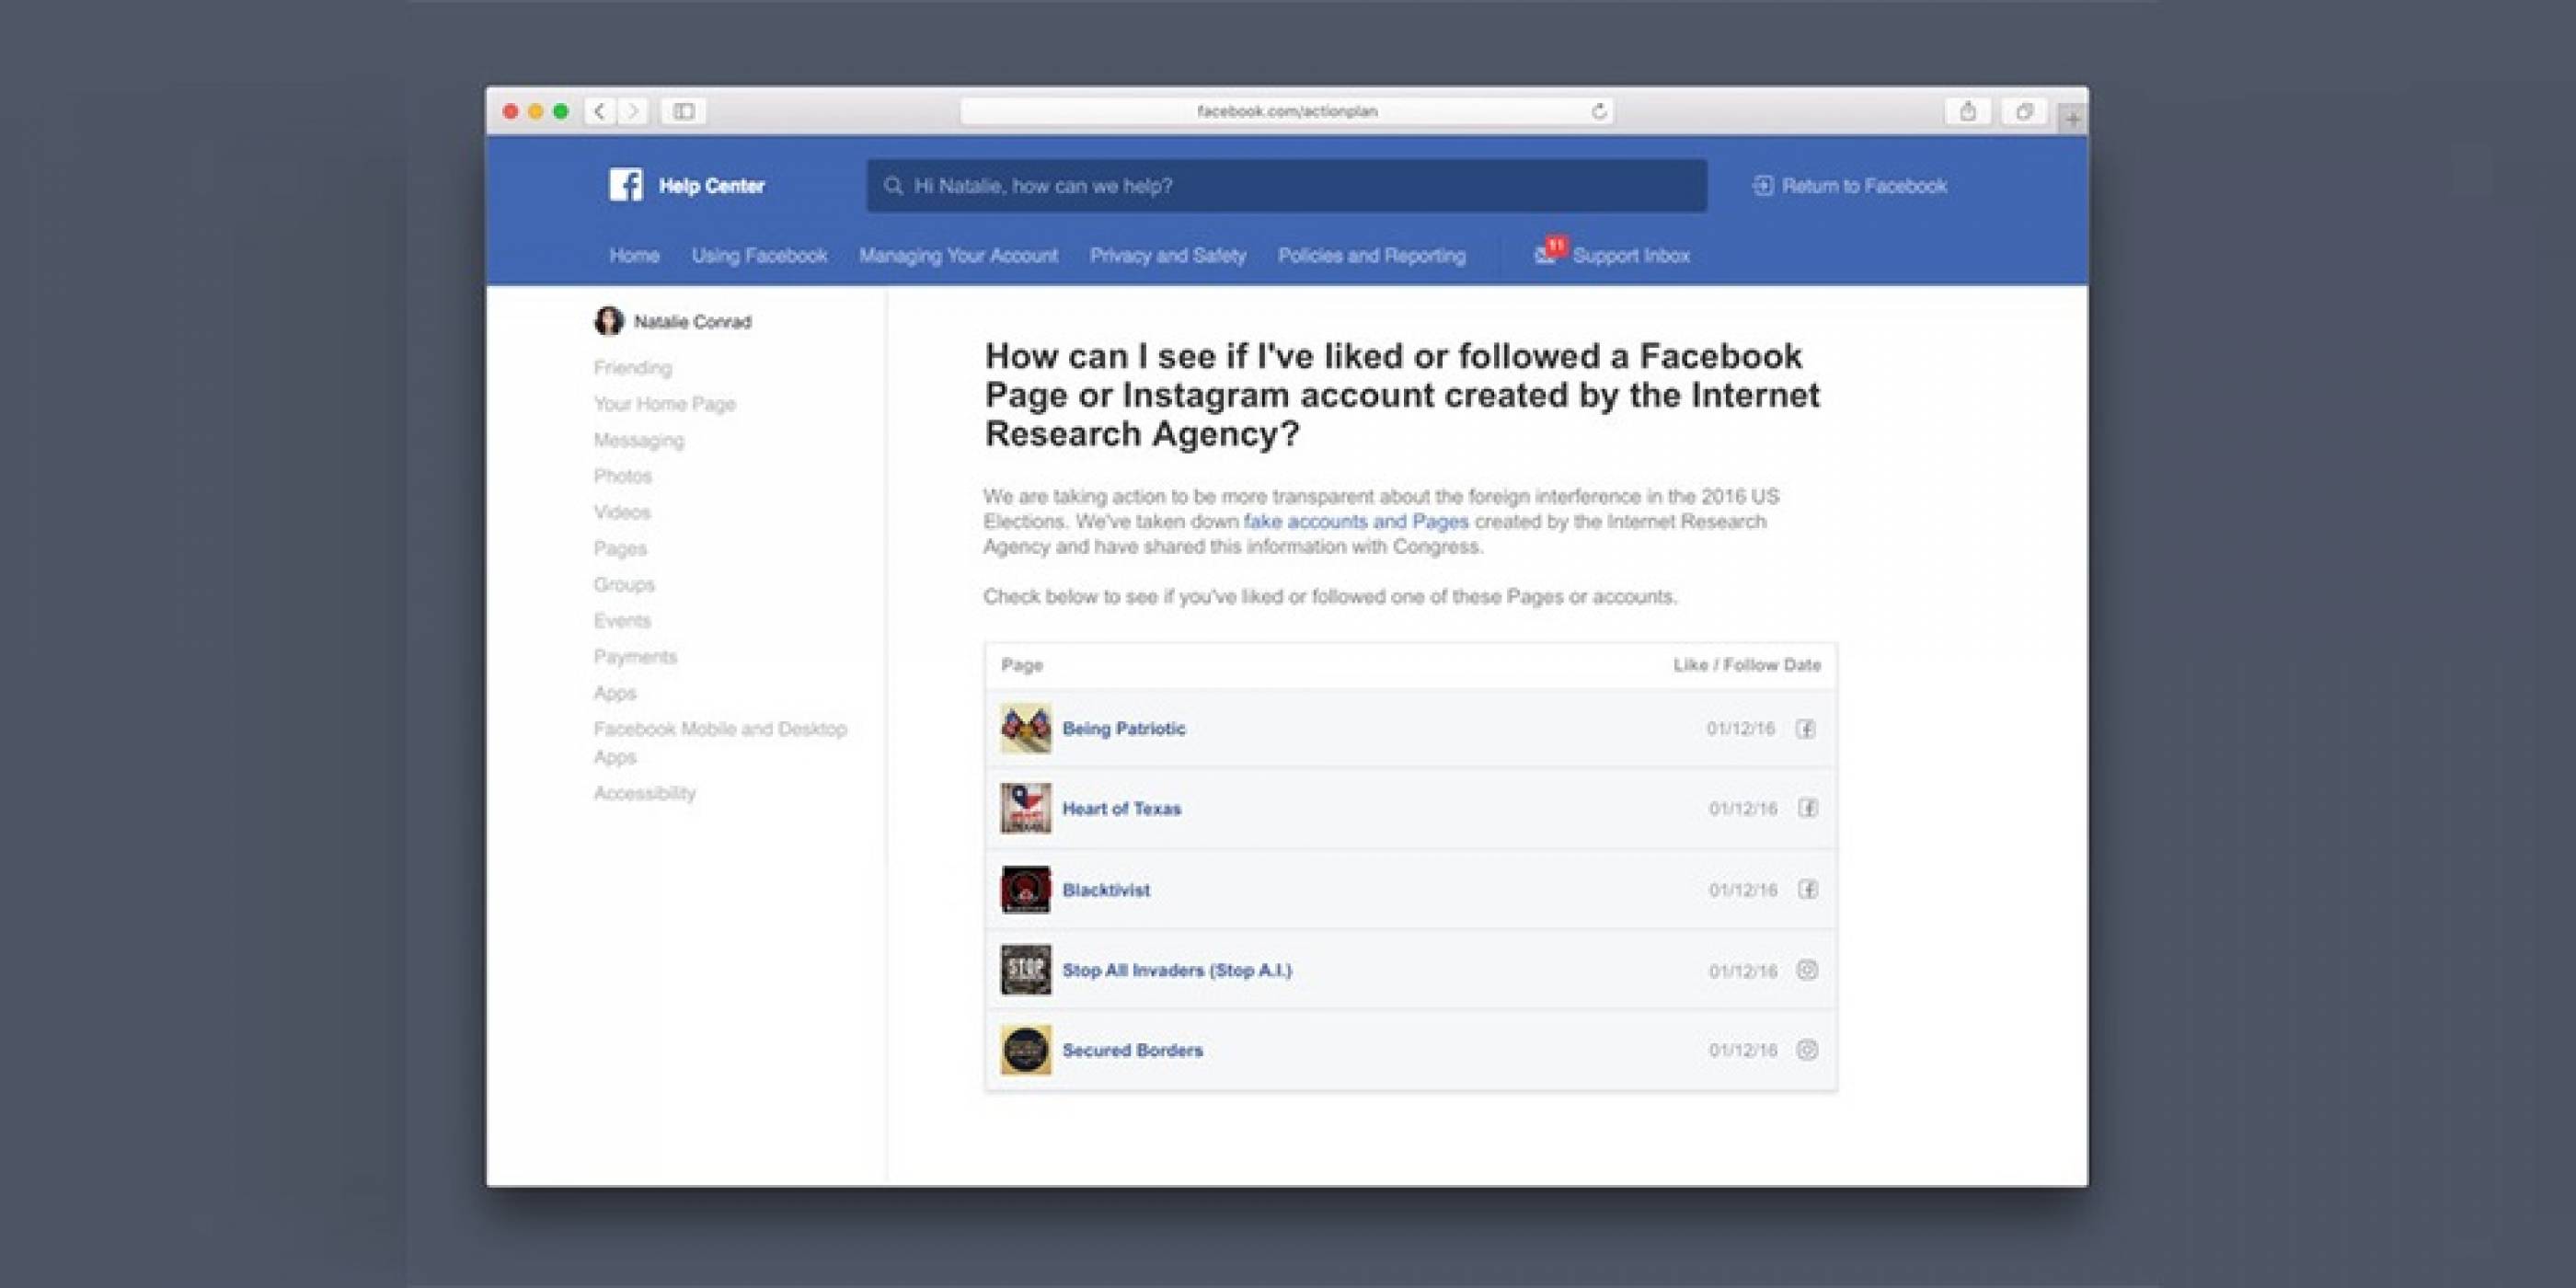2576x1288 pixels.
Task: Click Facebook icon in Heart of Texas row
Action: coord(1808,808)
